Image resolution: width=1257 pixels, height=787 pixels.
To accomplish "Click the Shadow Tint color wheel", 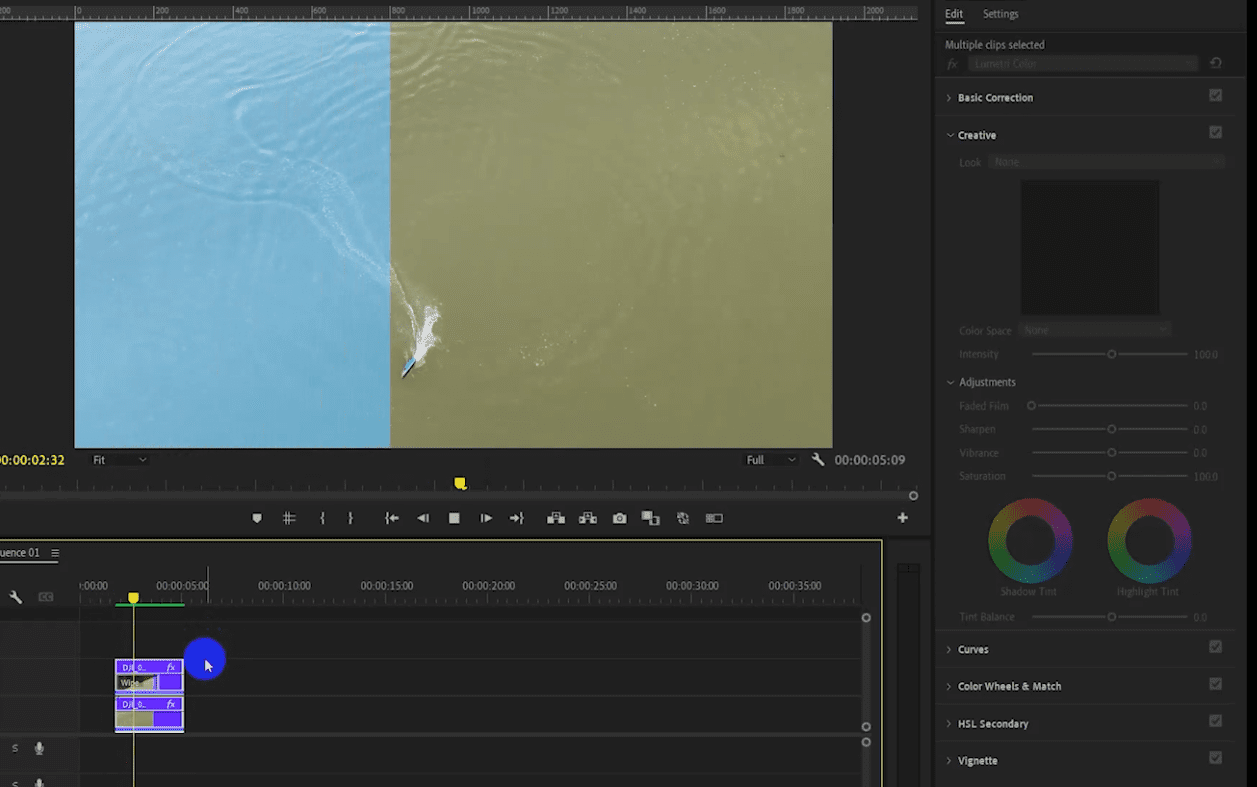I will point(1030,541).
